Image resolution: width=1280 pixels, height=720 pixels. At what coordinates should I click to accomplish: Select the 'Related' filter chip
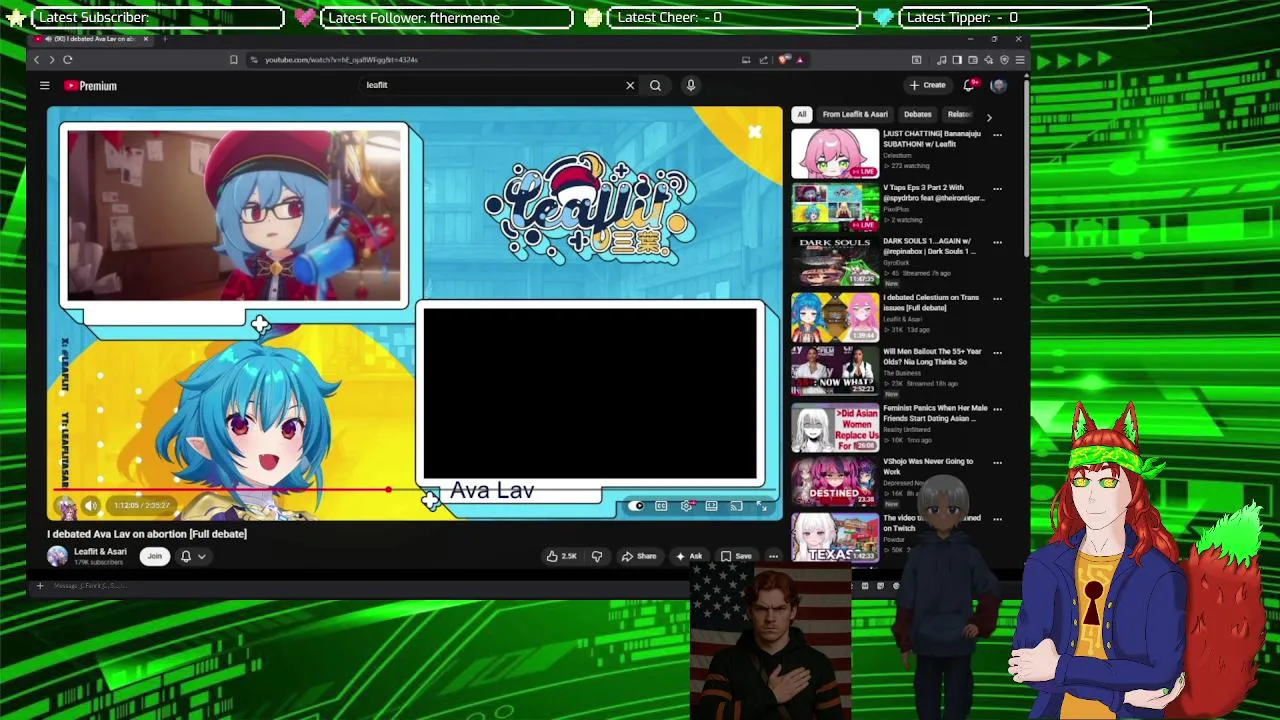click(958, 115)
